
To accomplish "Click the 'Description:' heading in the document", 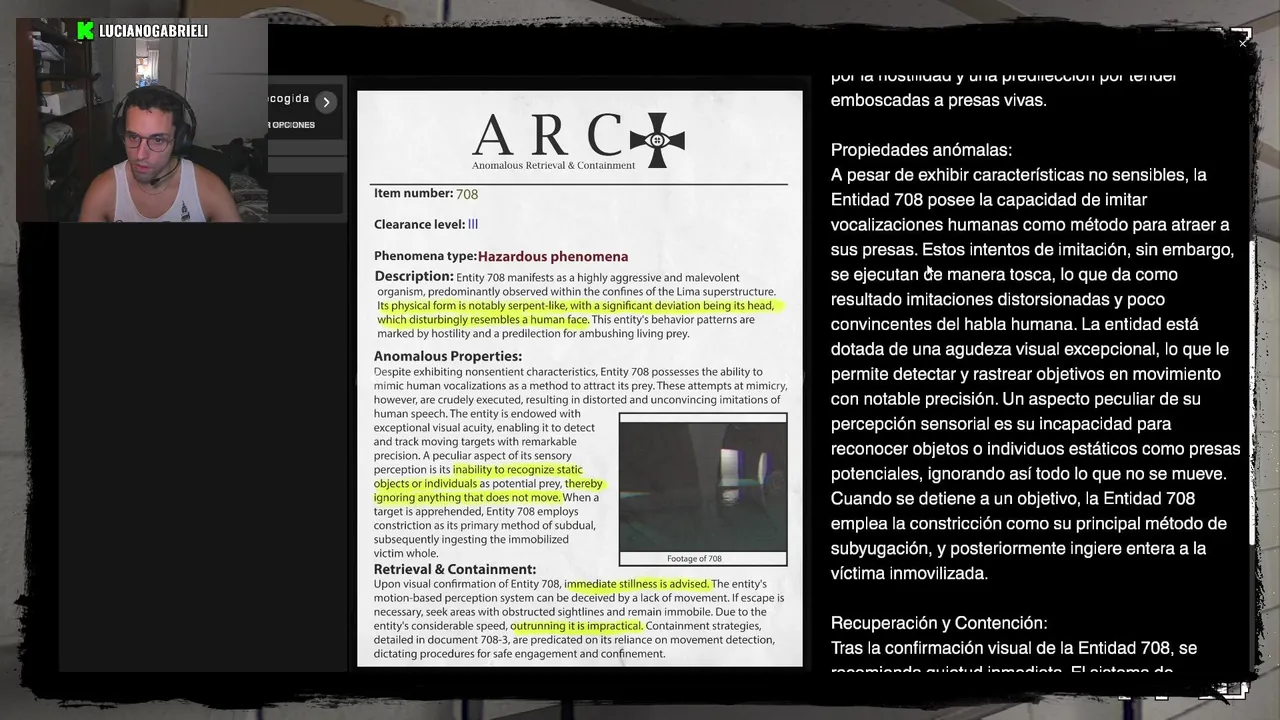I will [x=414, y=276].
